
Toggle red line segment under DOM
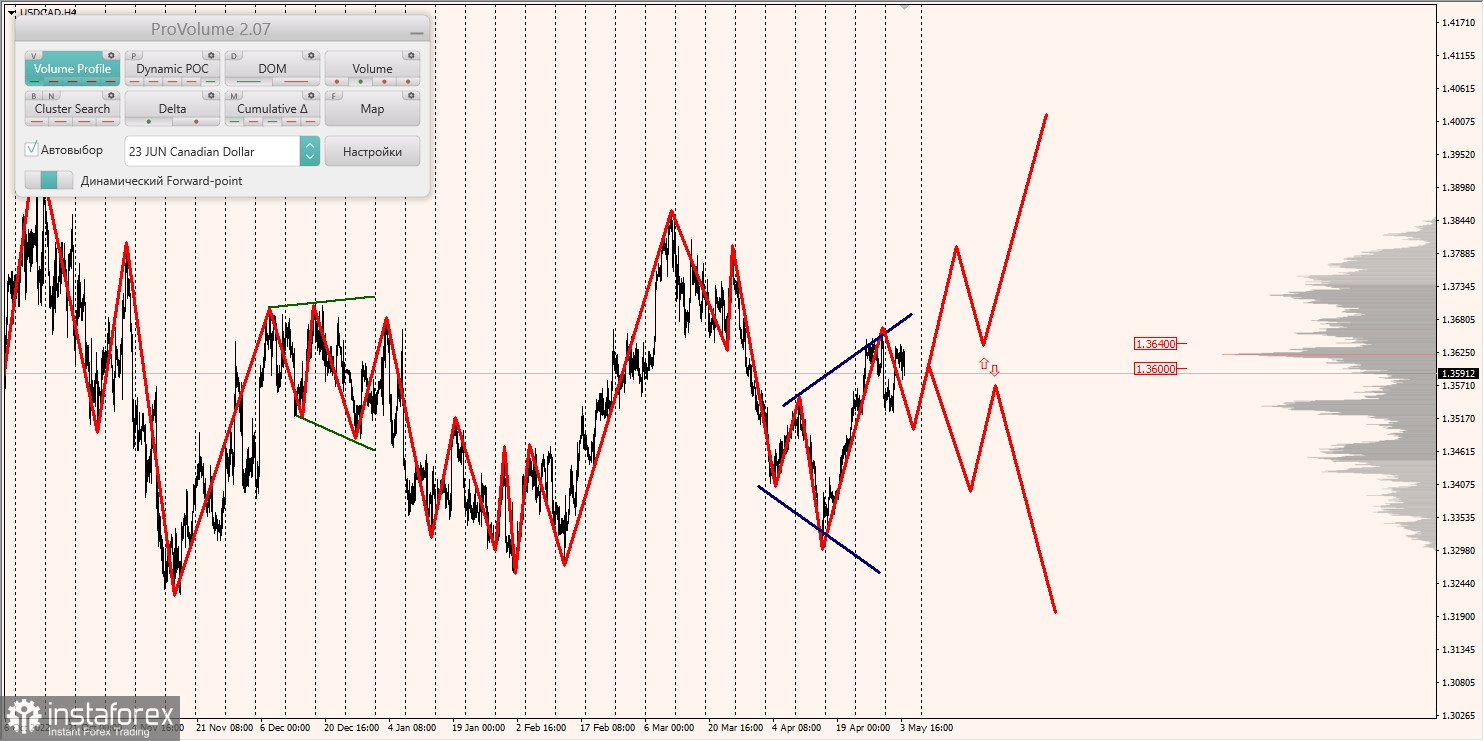point(296,82)
